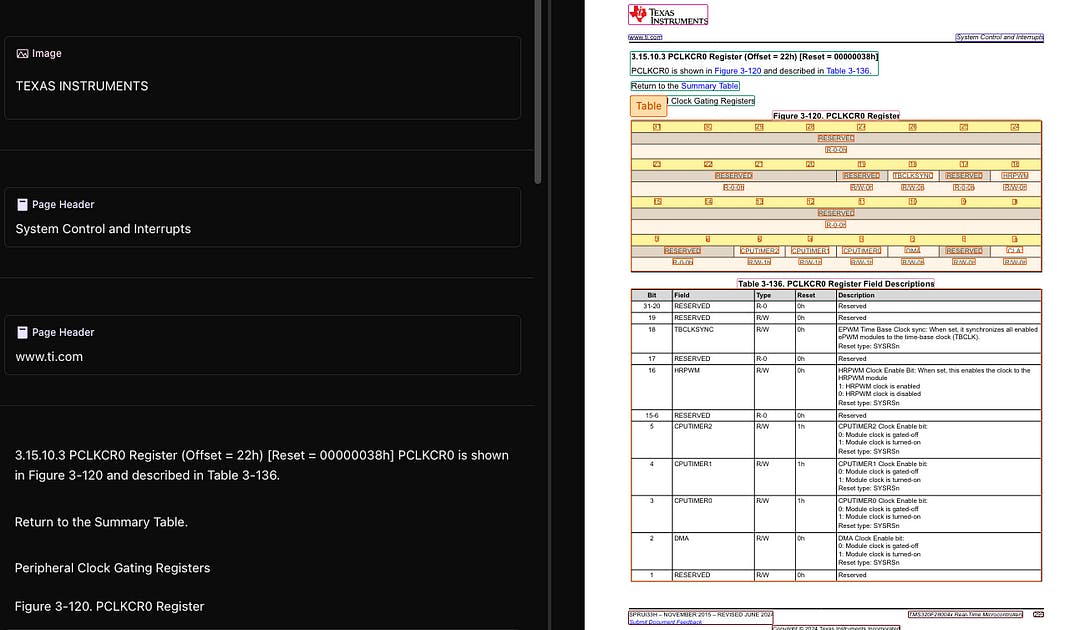
Task: Click the Image block icon
Action: coord(22,54)
